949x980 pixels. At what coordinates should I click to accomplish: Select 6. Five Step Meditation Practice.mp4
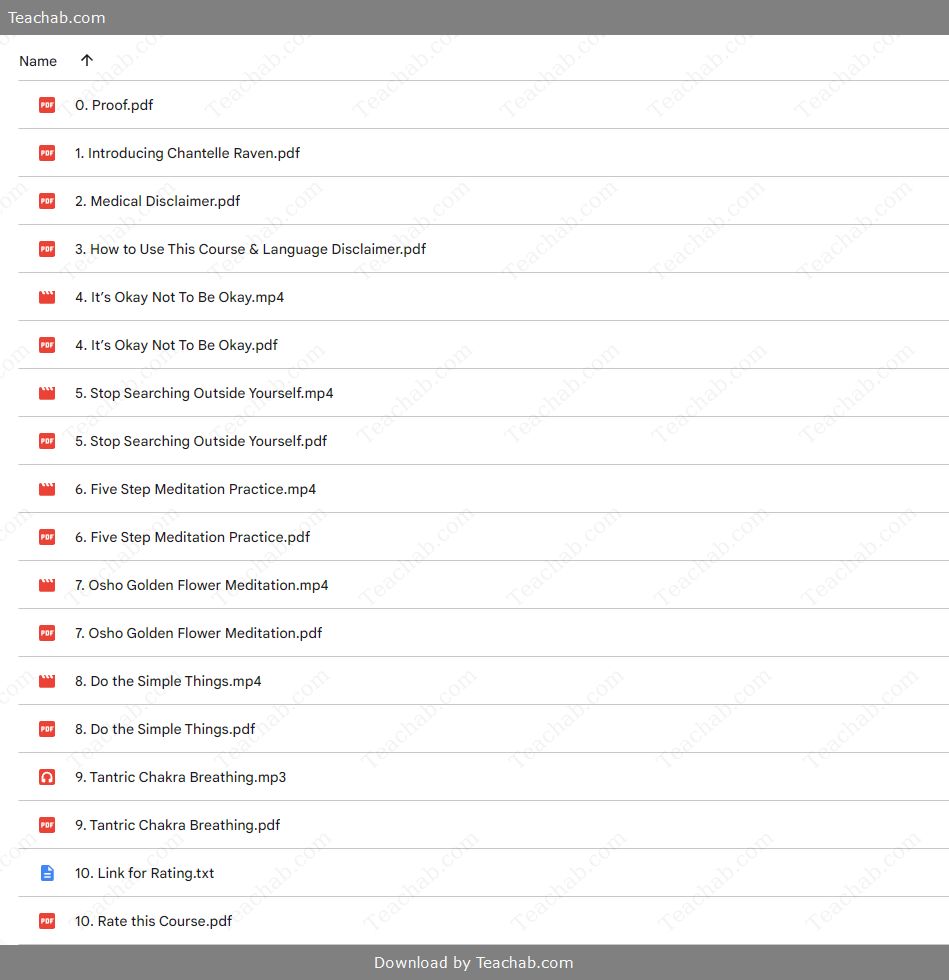(x=196, y=489)
